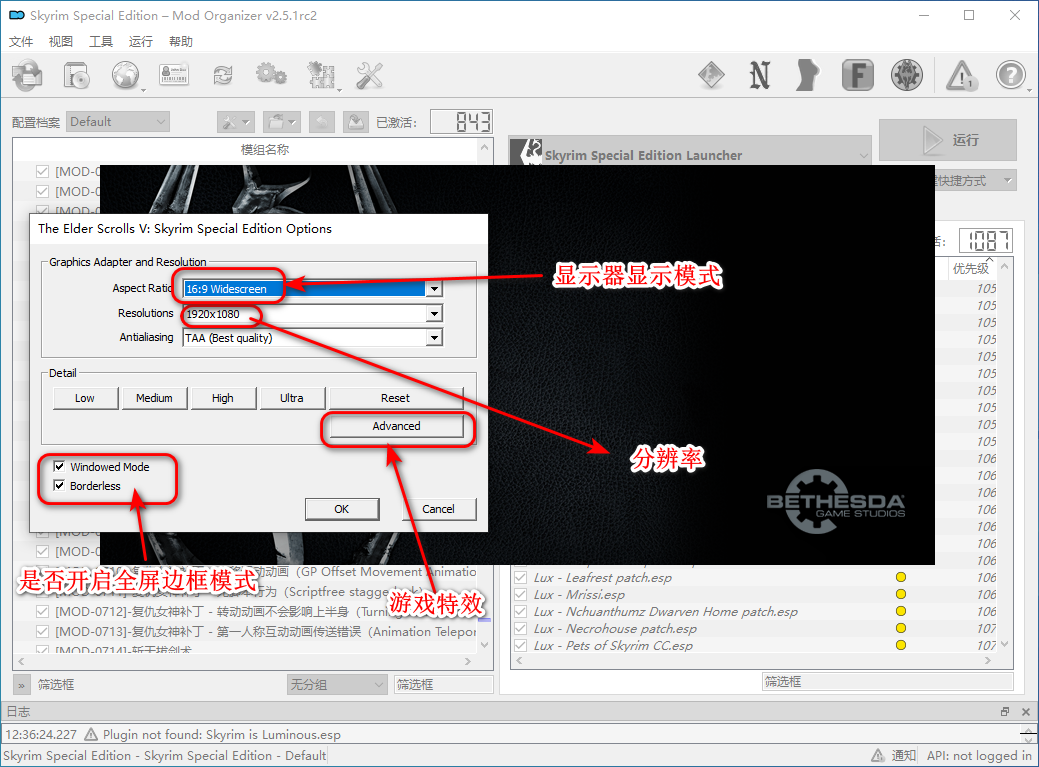Open settings via wrench and screwdriver icon

tap(369, 75)
